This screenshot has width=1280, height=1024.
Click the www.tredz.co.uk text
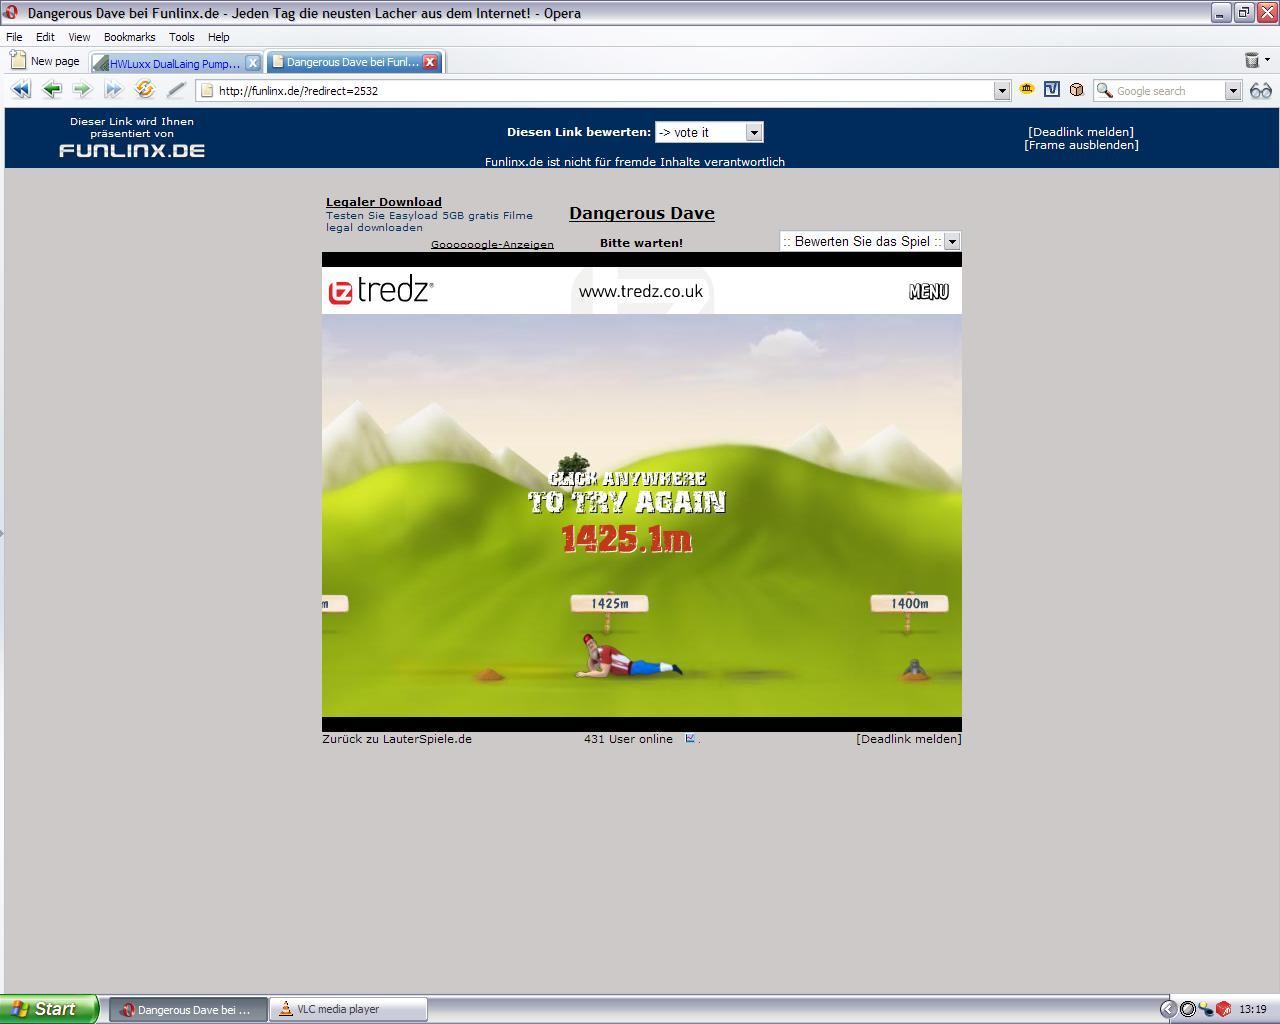[641, 291]
